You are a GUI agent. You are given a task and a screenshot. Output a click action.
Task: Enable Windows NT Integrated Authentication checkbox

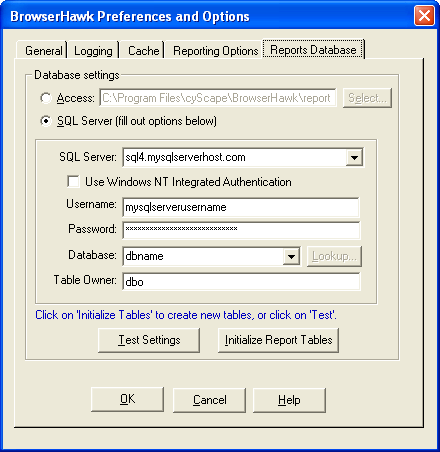[x=73, y=182]
